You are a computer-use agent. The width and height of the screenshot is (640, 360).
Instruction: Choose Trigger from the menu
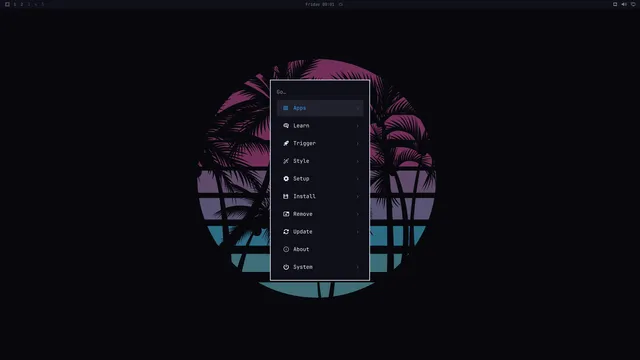click(320, 143)
